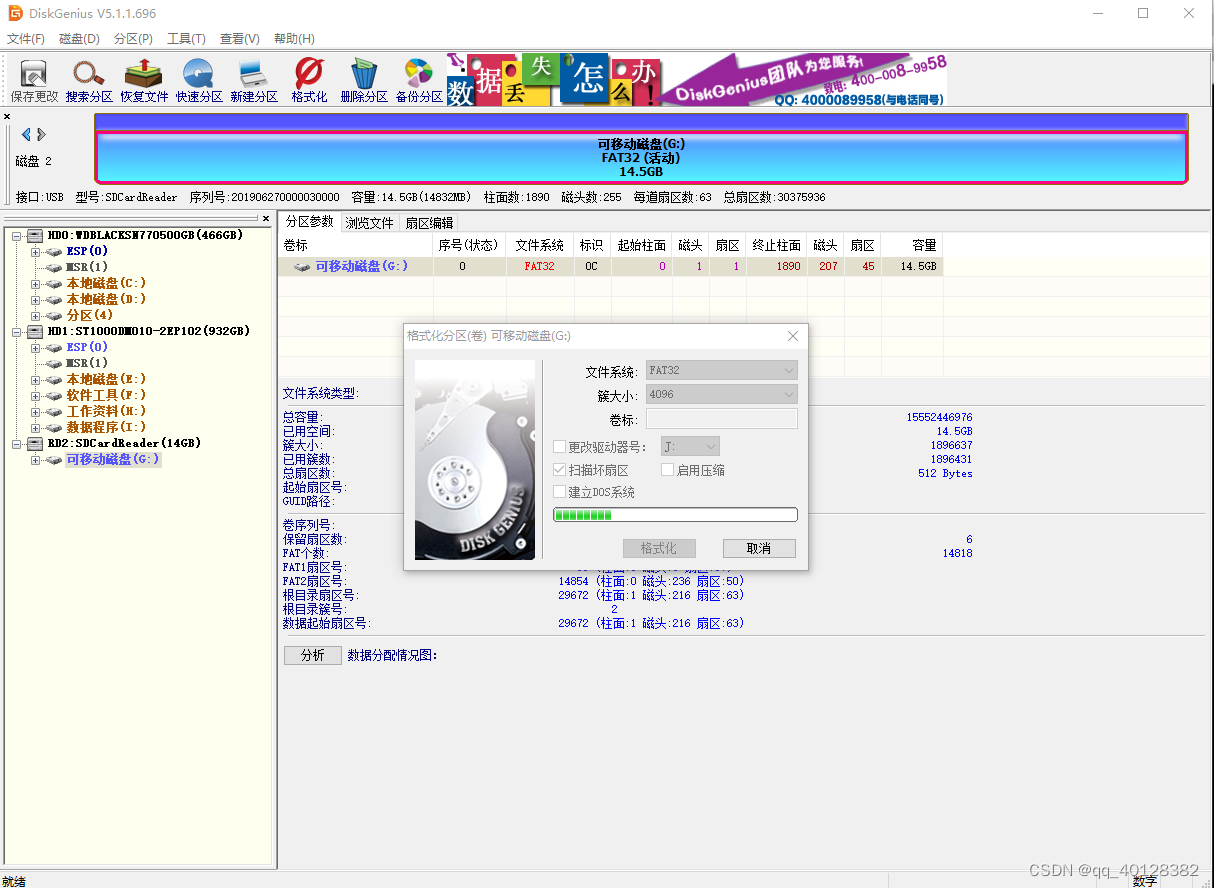Click the Cancel (取消) button in dialog
The height and width of the screenshot is (888, 1214).
point(759,548)
